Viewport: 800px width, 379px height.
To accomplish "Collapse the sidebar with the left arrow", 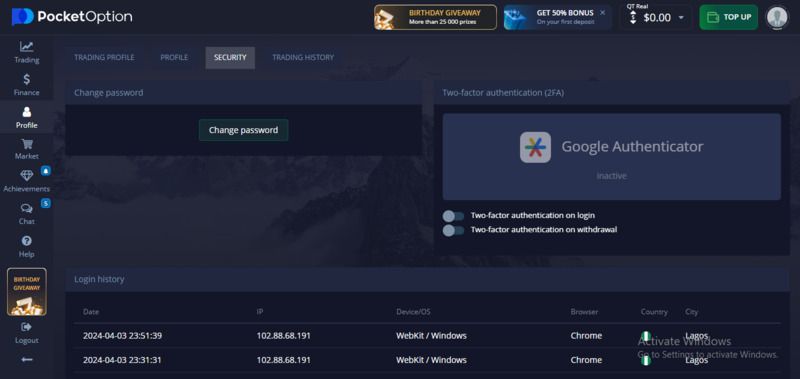I will [27, 360].
